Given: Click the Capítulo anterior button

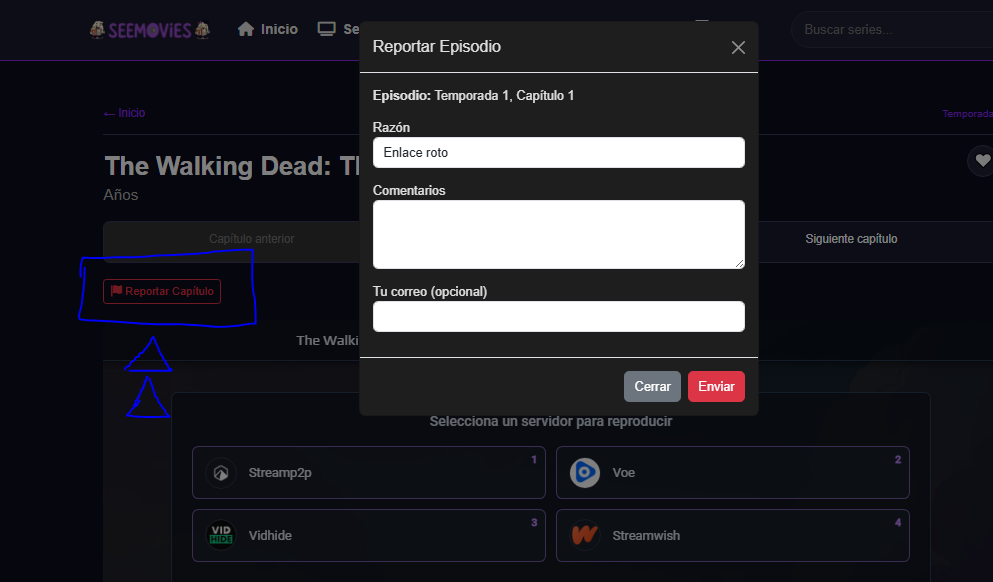Looking at the screenshot, I should 250,239.
